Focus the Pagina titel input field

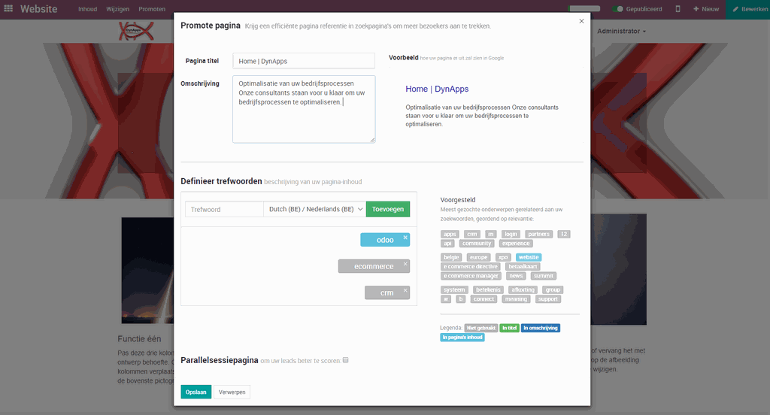click(x=303, y=61)
